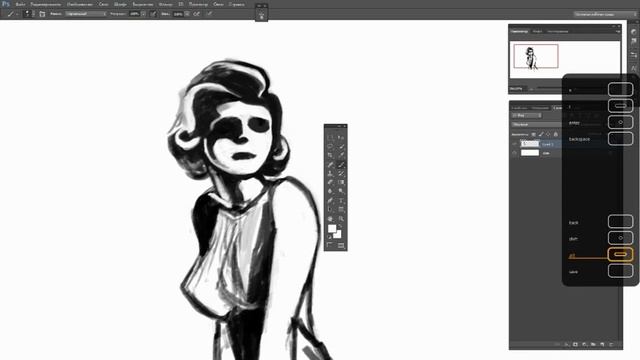Open the workspace switcher dropdown

pyautogui.click(x=605, y=14)
